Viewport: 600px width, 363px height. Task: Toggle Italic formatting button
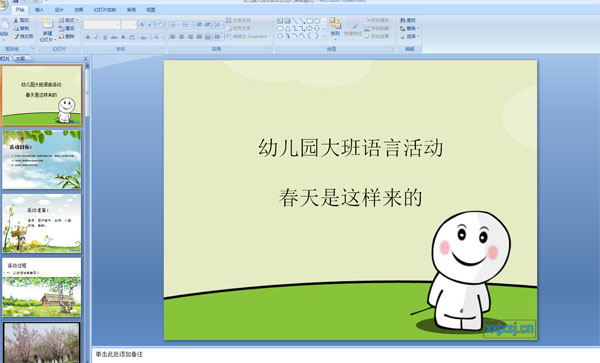(x=96, y=37)
